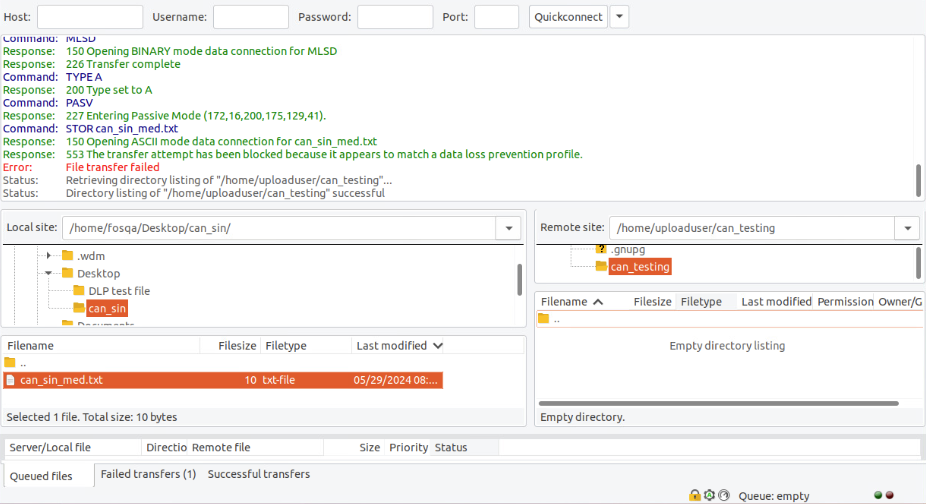
Task: Select the .gnupg folder in remote tree
Action: click(x=628, y=248)
